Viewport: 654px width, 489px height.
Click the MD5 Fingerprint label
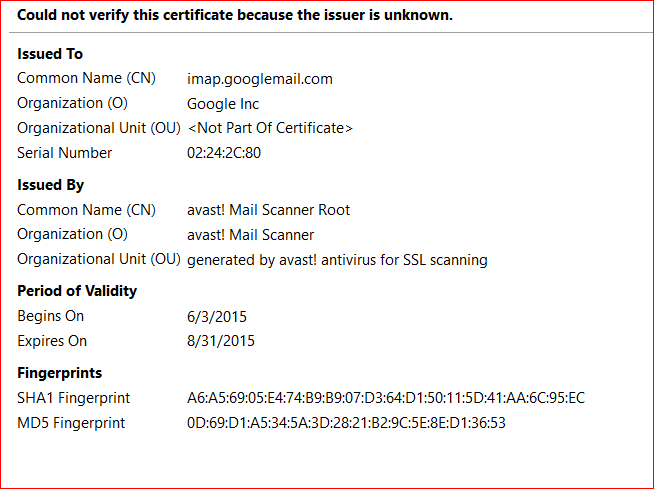71,423
